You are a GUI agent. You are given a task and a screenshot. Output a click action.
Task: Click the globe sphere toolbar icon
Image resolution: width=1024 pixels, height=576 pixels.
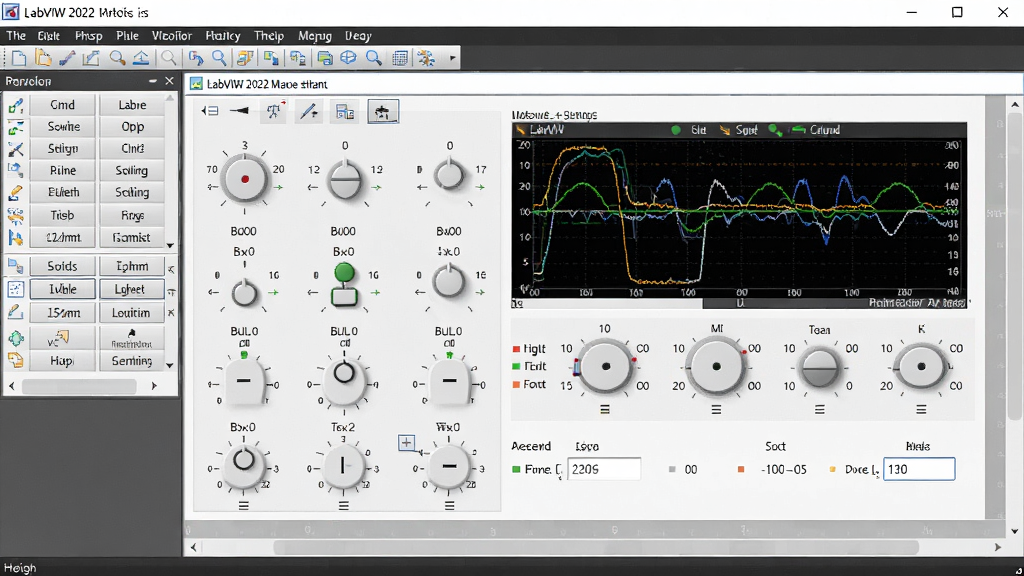[x=349, y=58]
